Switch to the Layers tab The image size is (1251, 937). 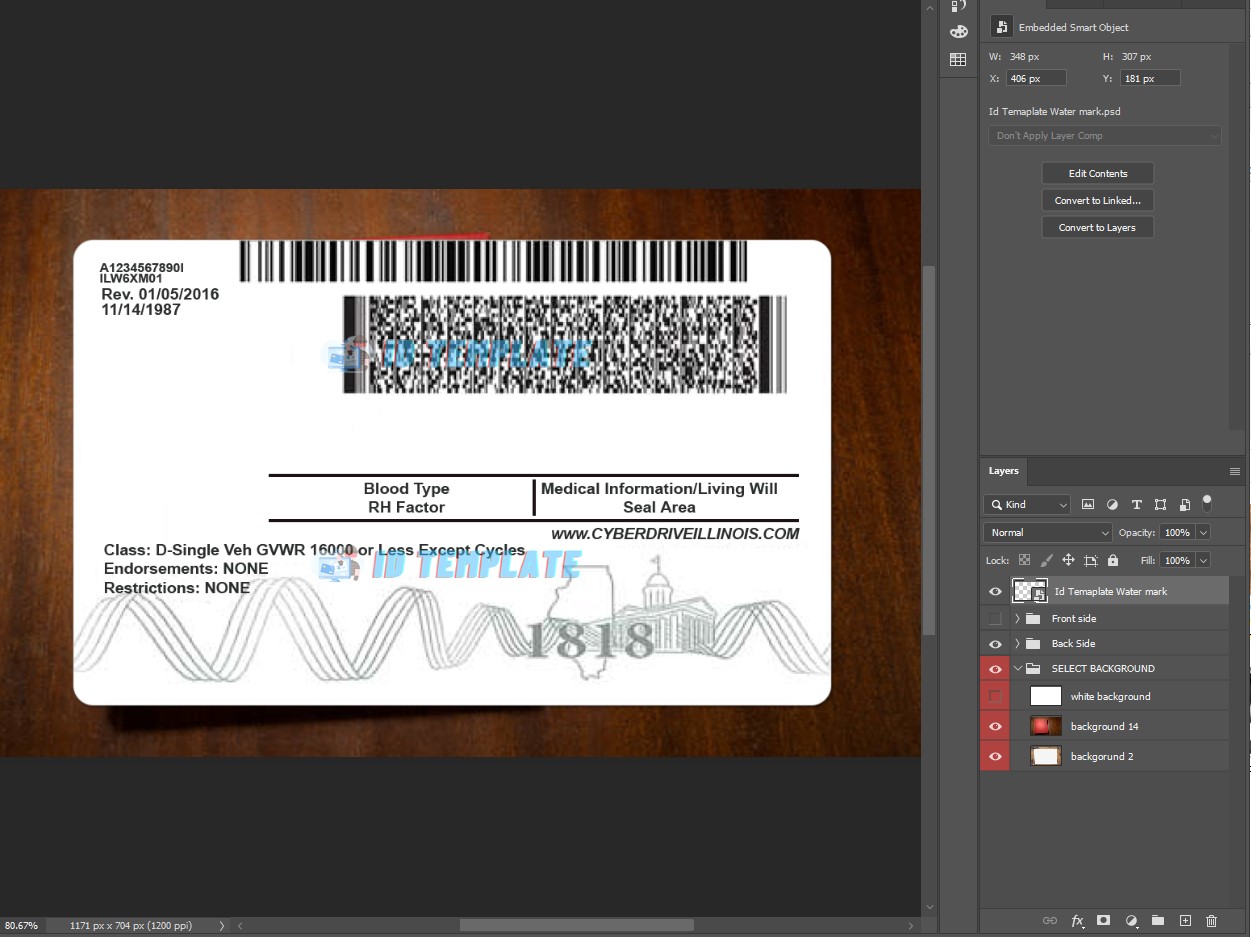(1004, 471)
